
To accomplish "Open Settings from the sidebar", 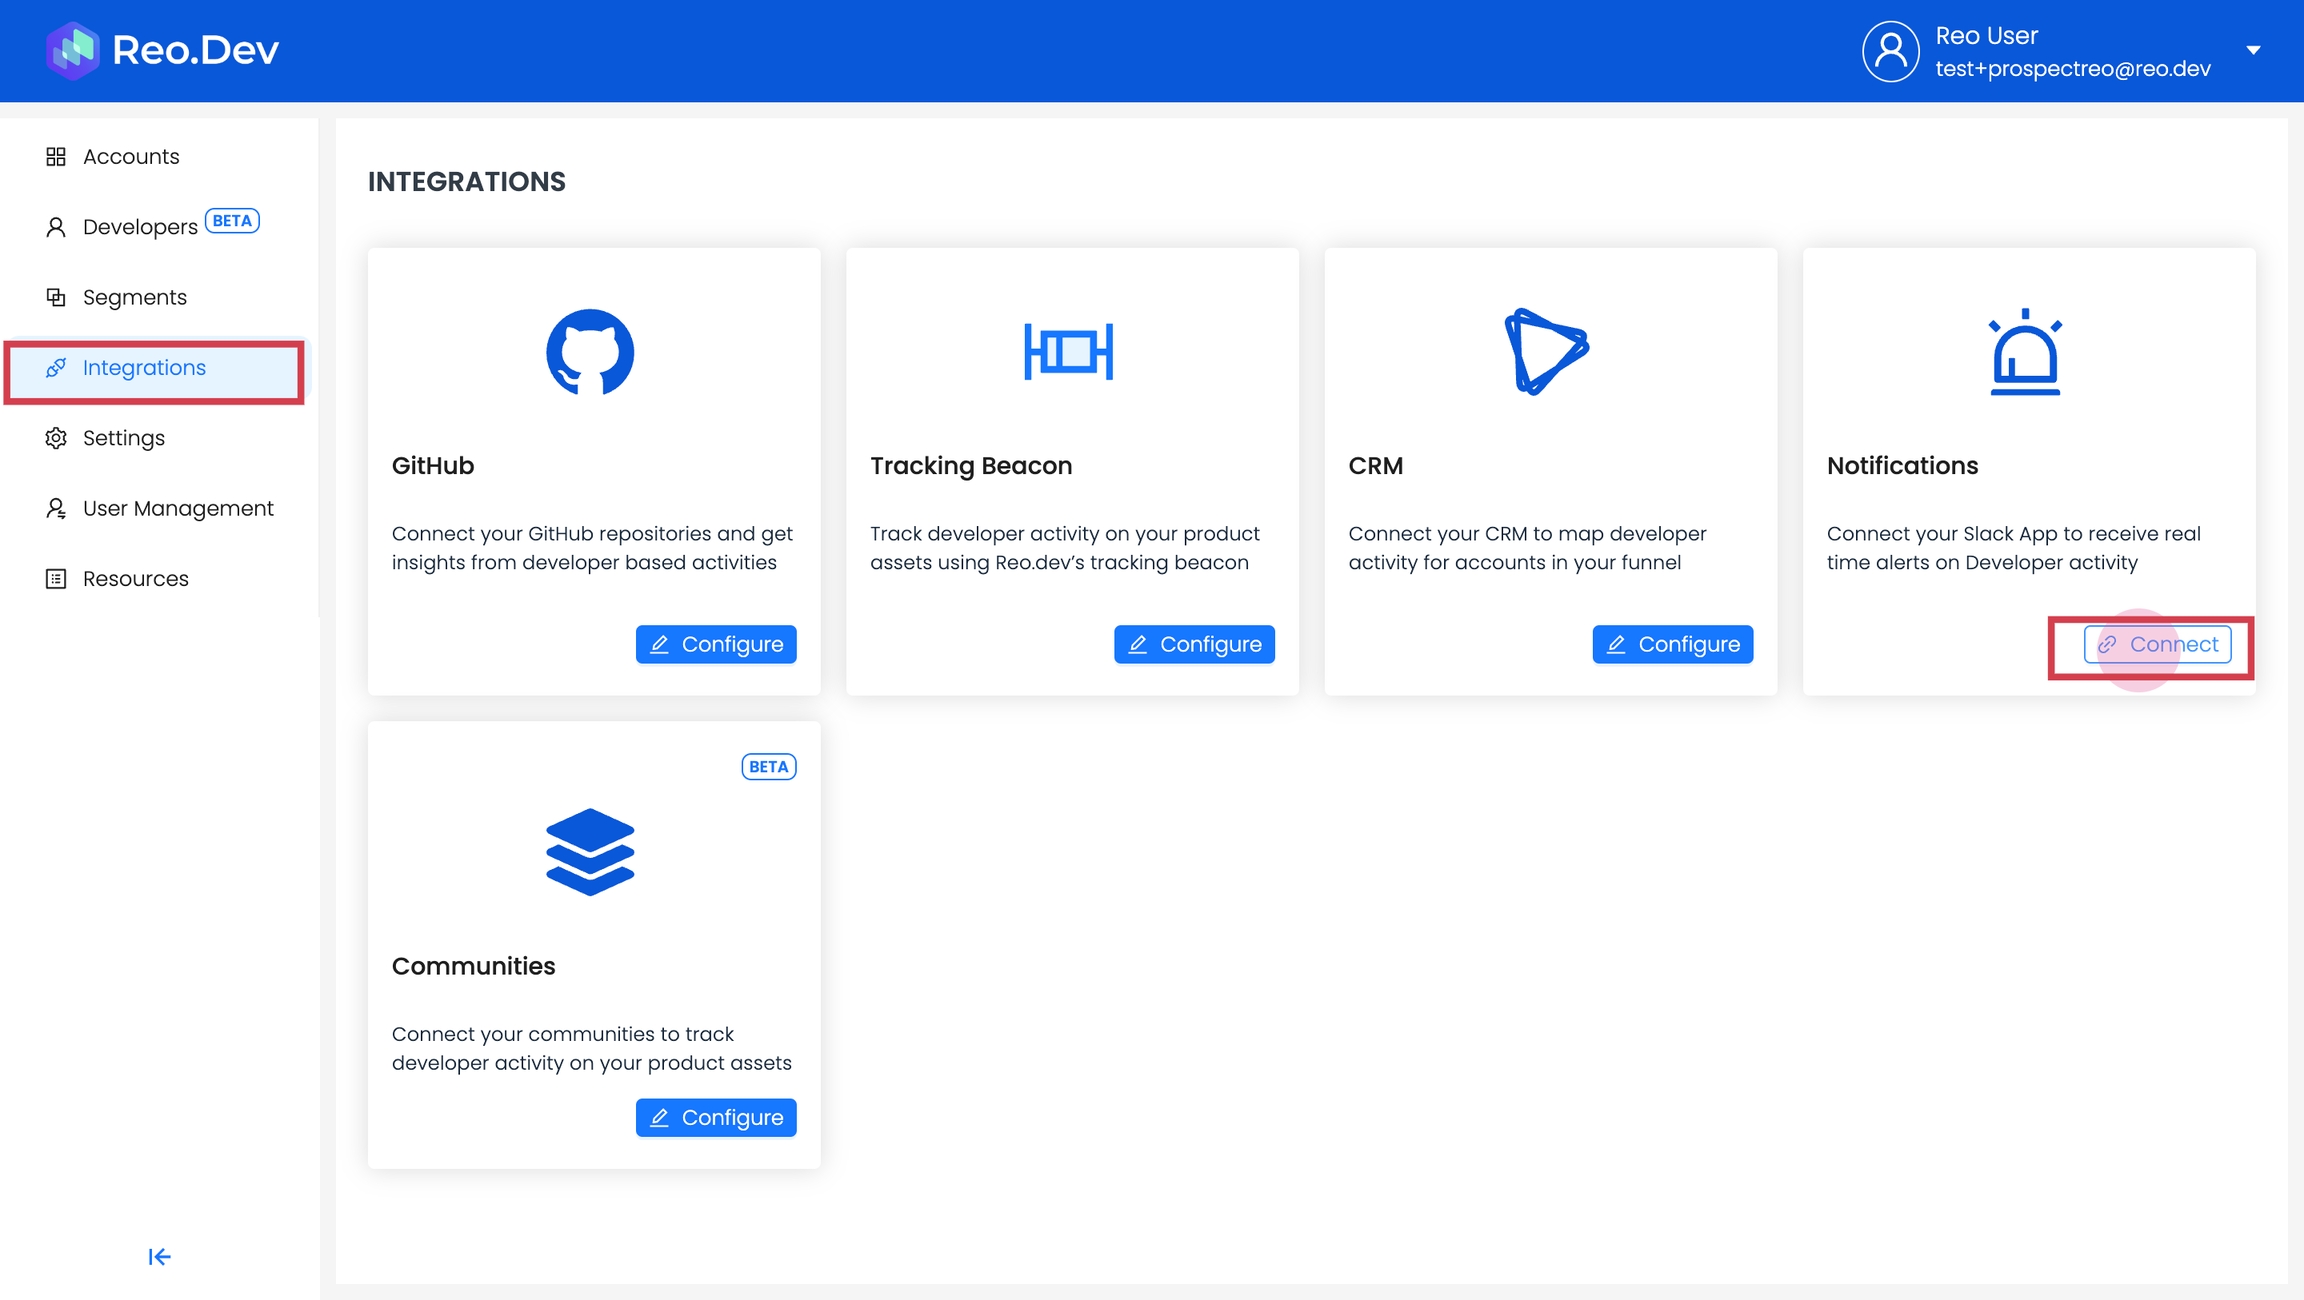I will click(124, 438).
